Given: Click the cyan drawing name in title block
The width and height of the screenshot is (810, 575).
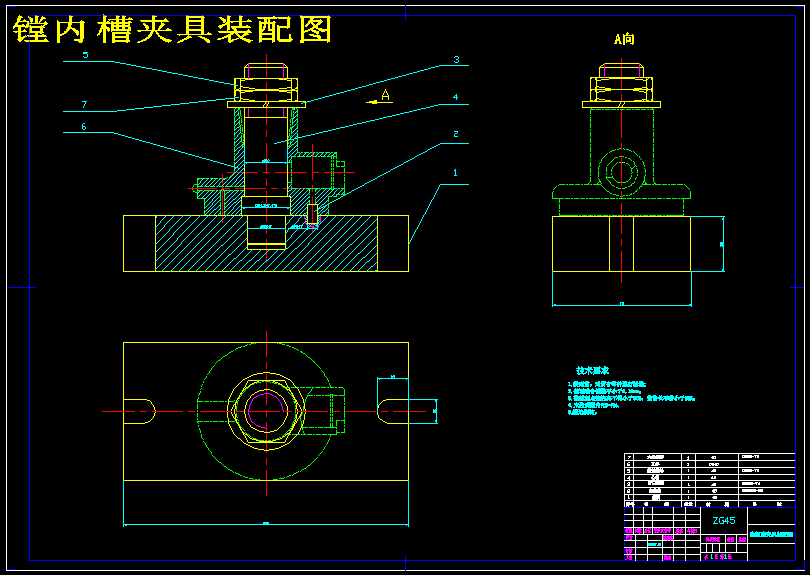Looking at the screenshot, I should pos(771,535).
